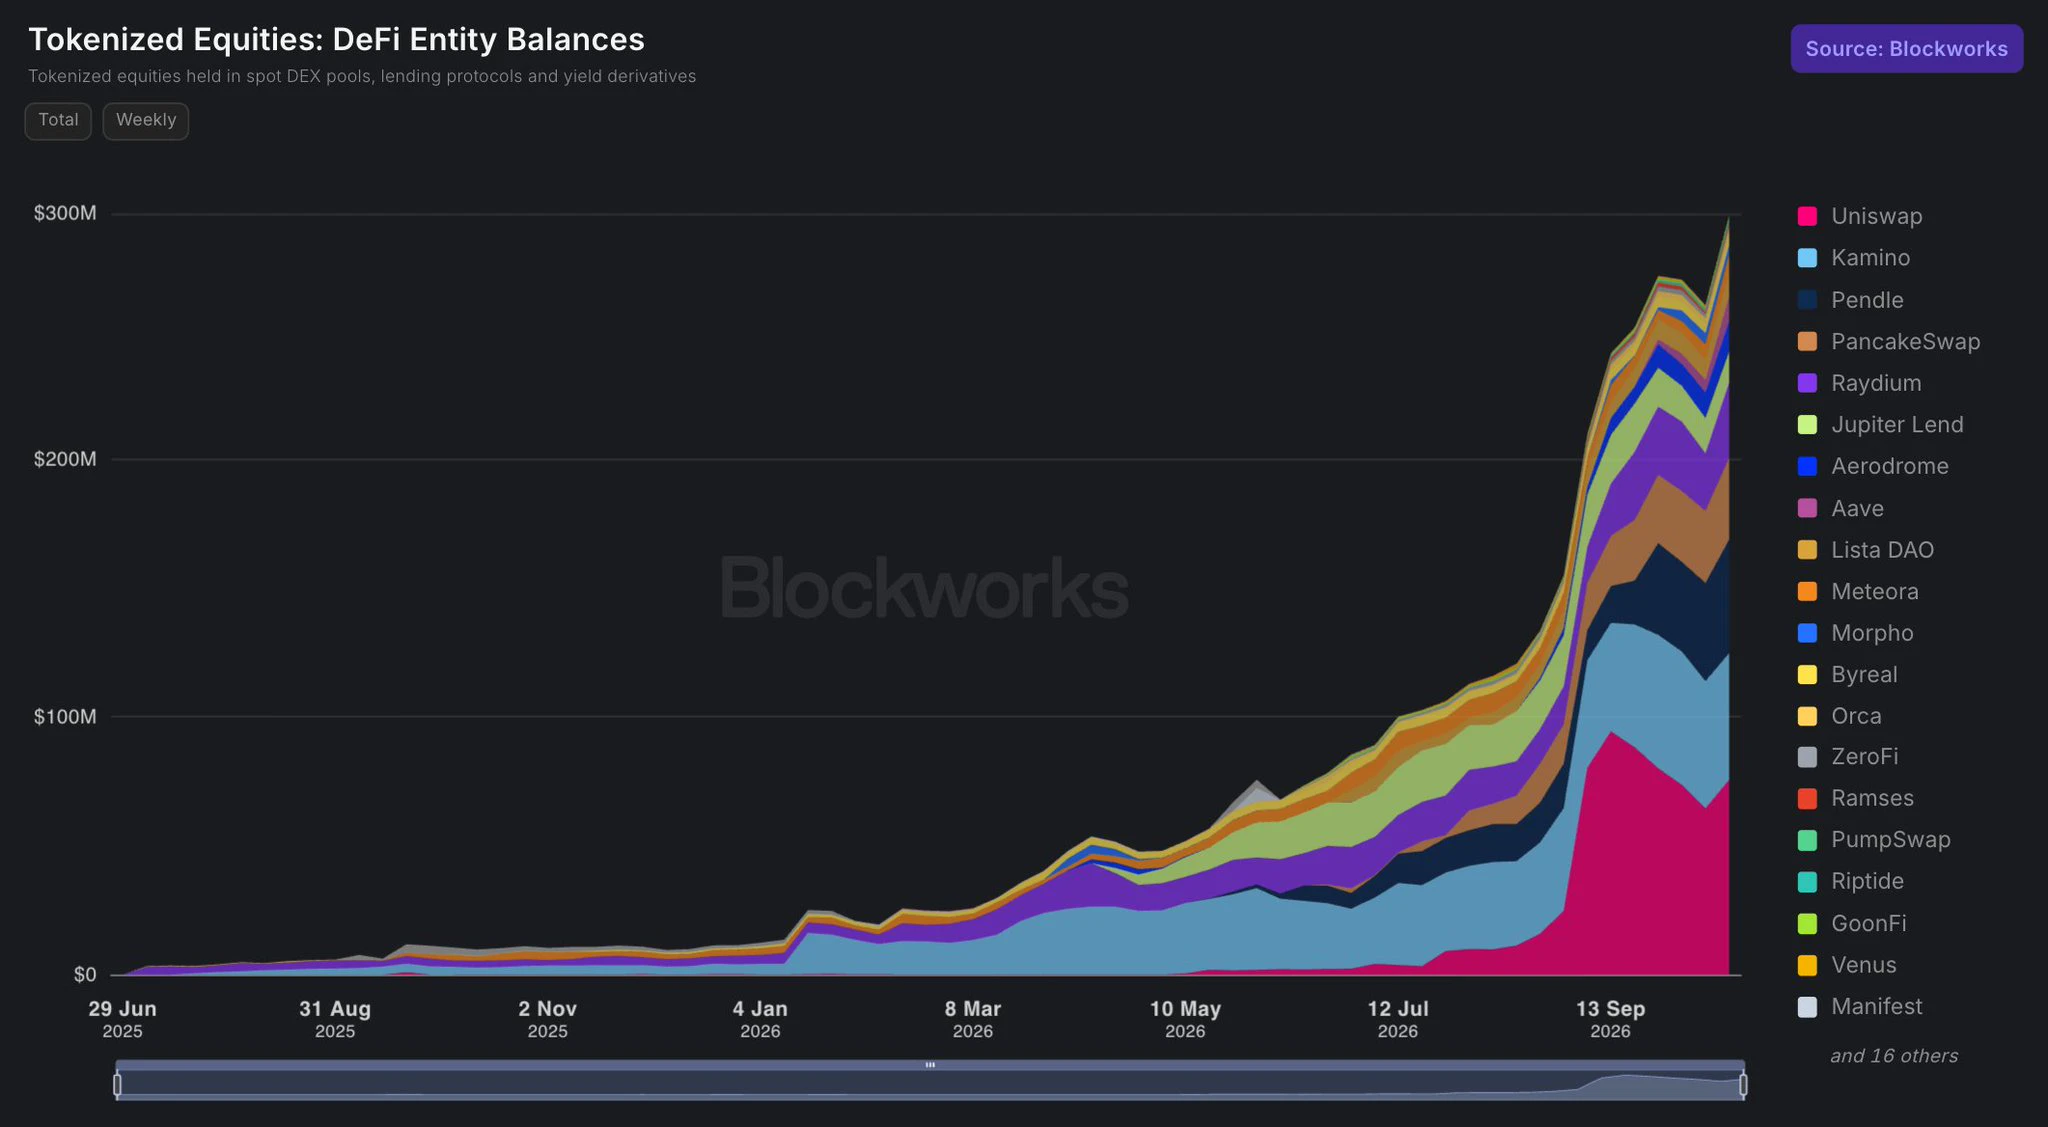
Task: Click the Ramses red legend swatch
Action: click(1807, 798)
